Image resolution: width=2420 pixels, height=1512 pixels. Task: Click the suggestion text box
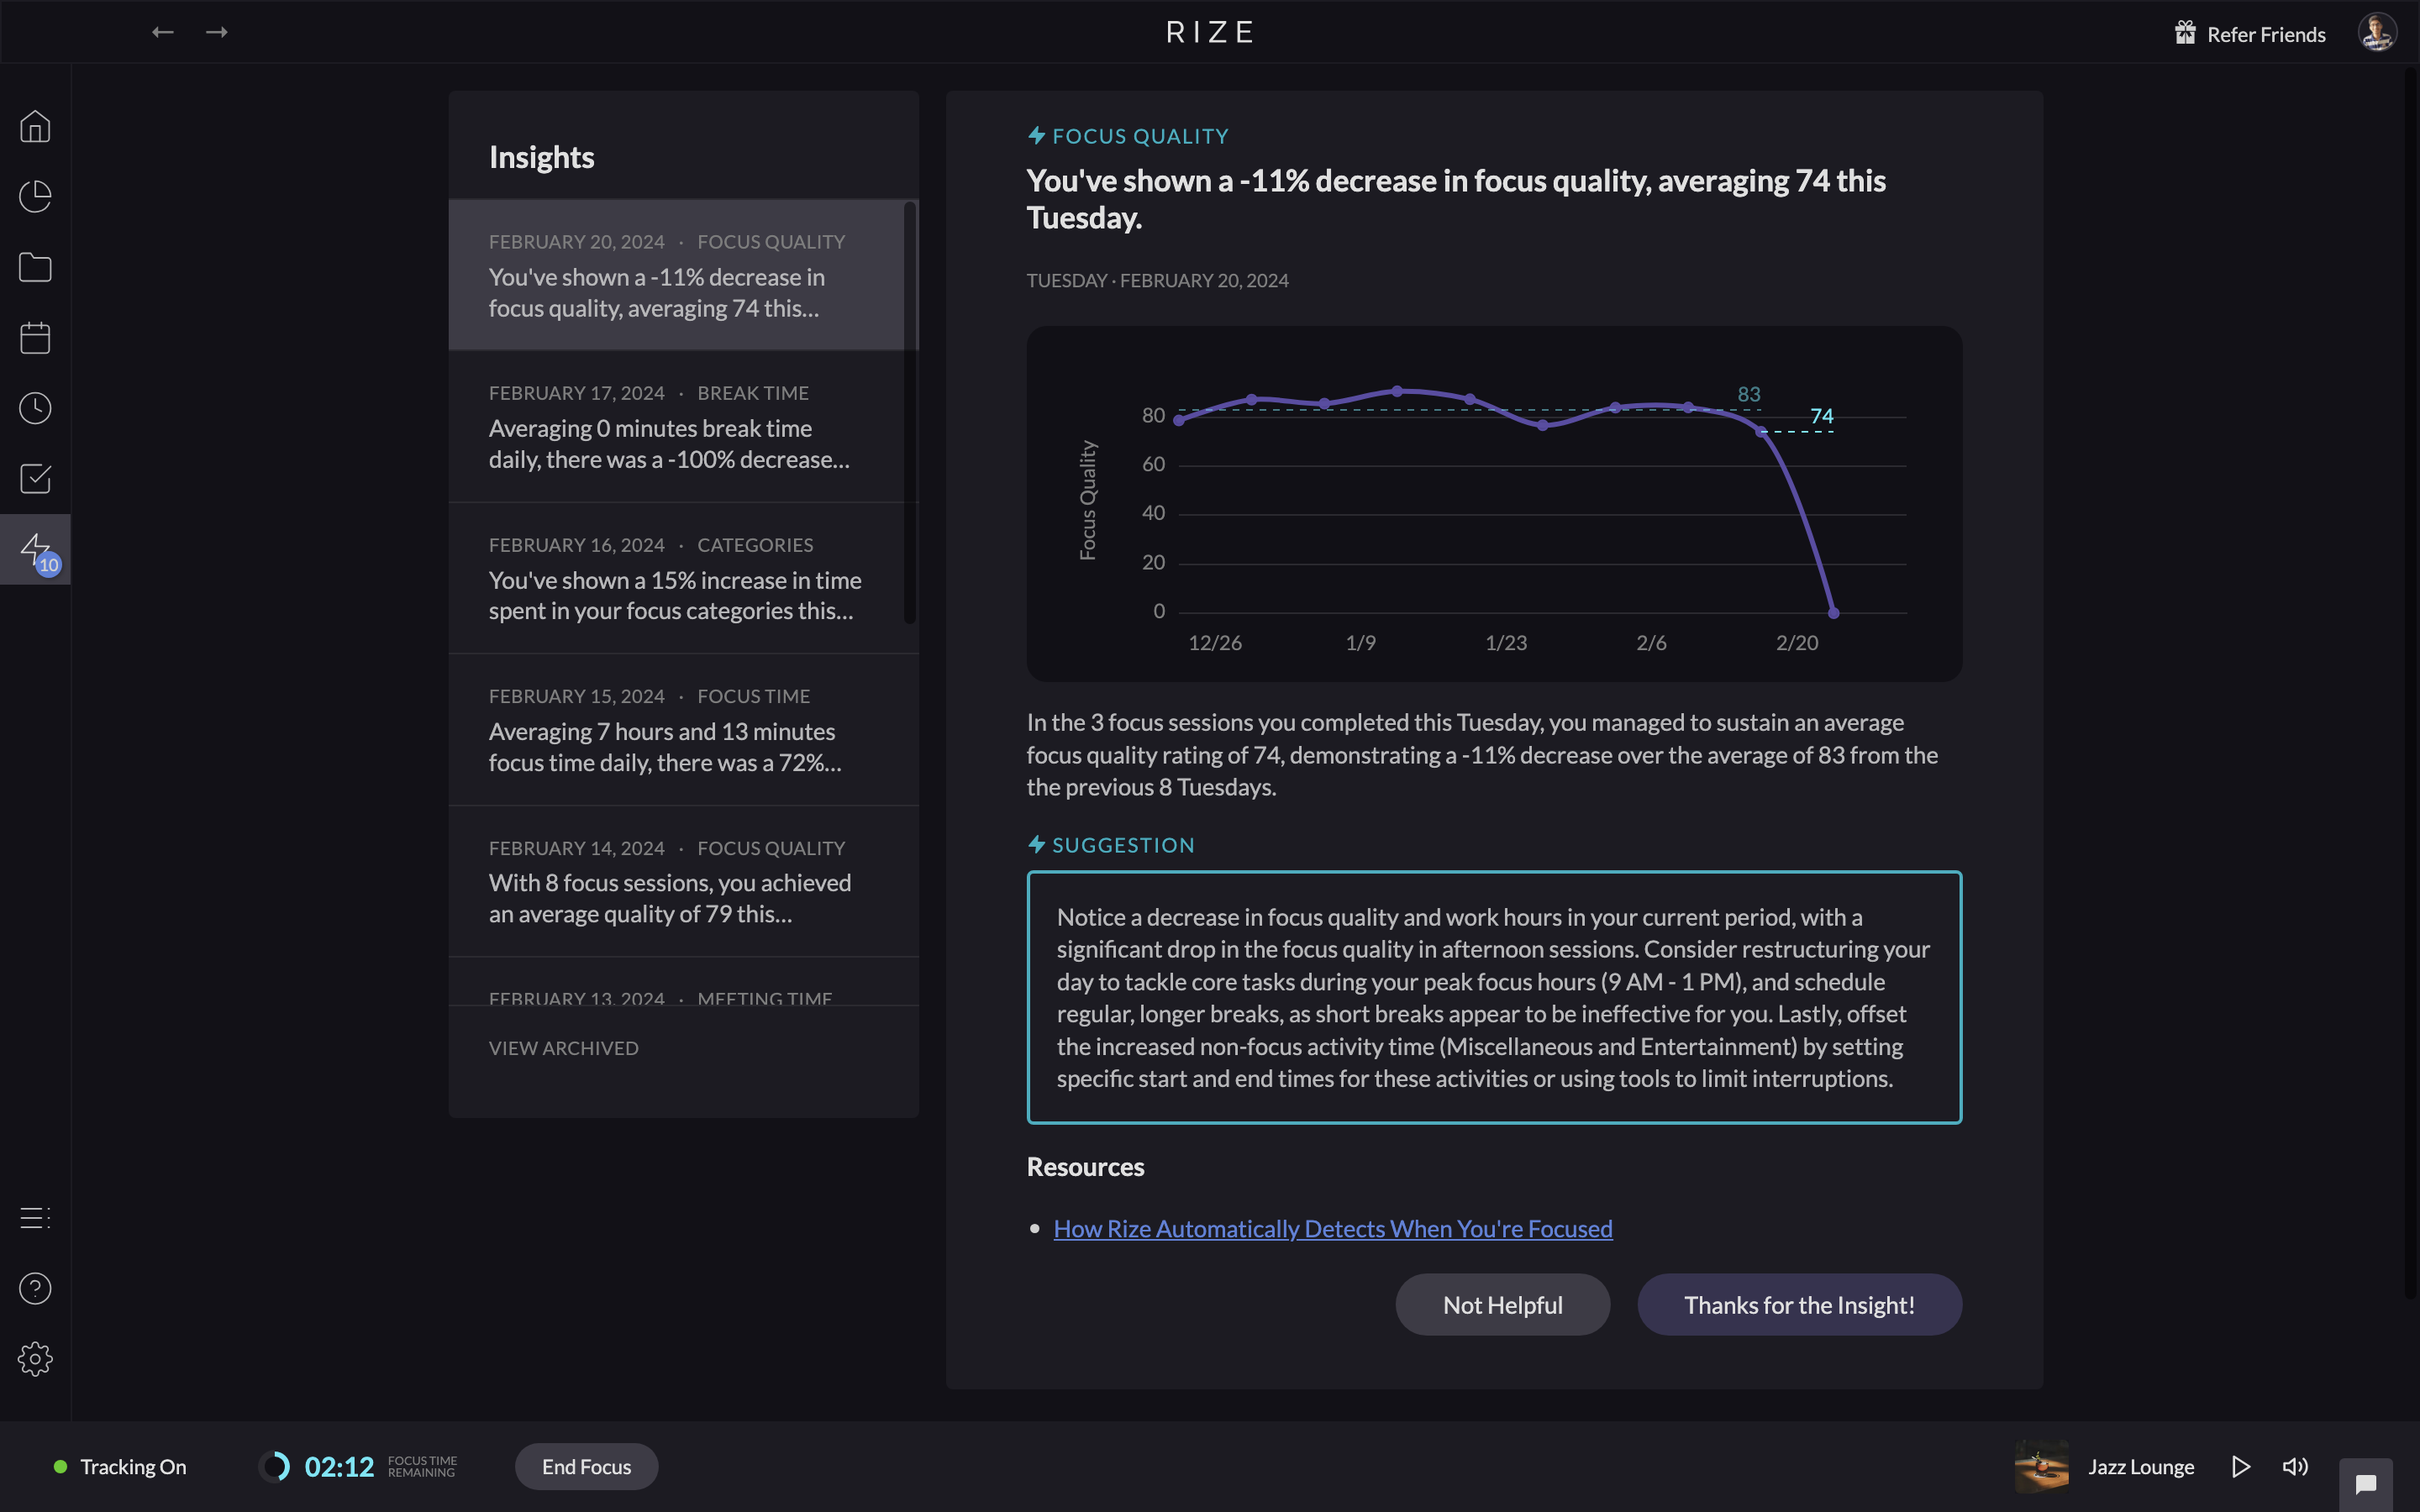point(1494,997)
